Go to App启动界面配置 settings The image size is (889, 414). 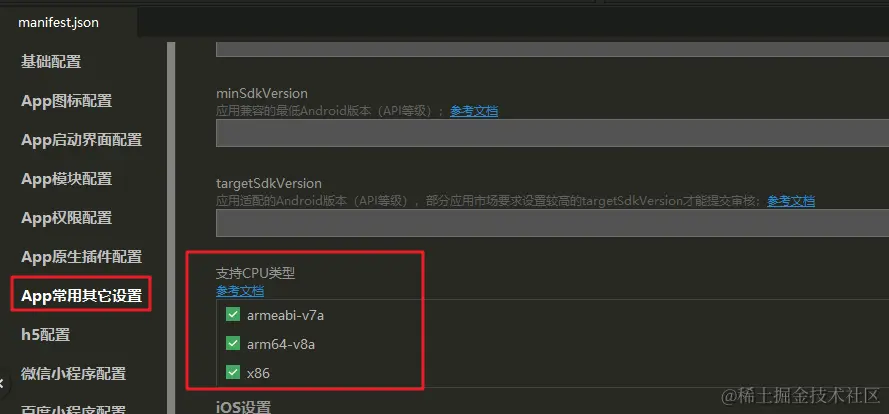pyautogui.click(x=82, y=140)
